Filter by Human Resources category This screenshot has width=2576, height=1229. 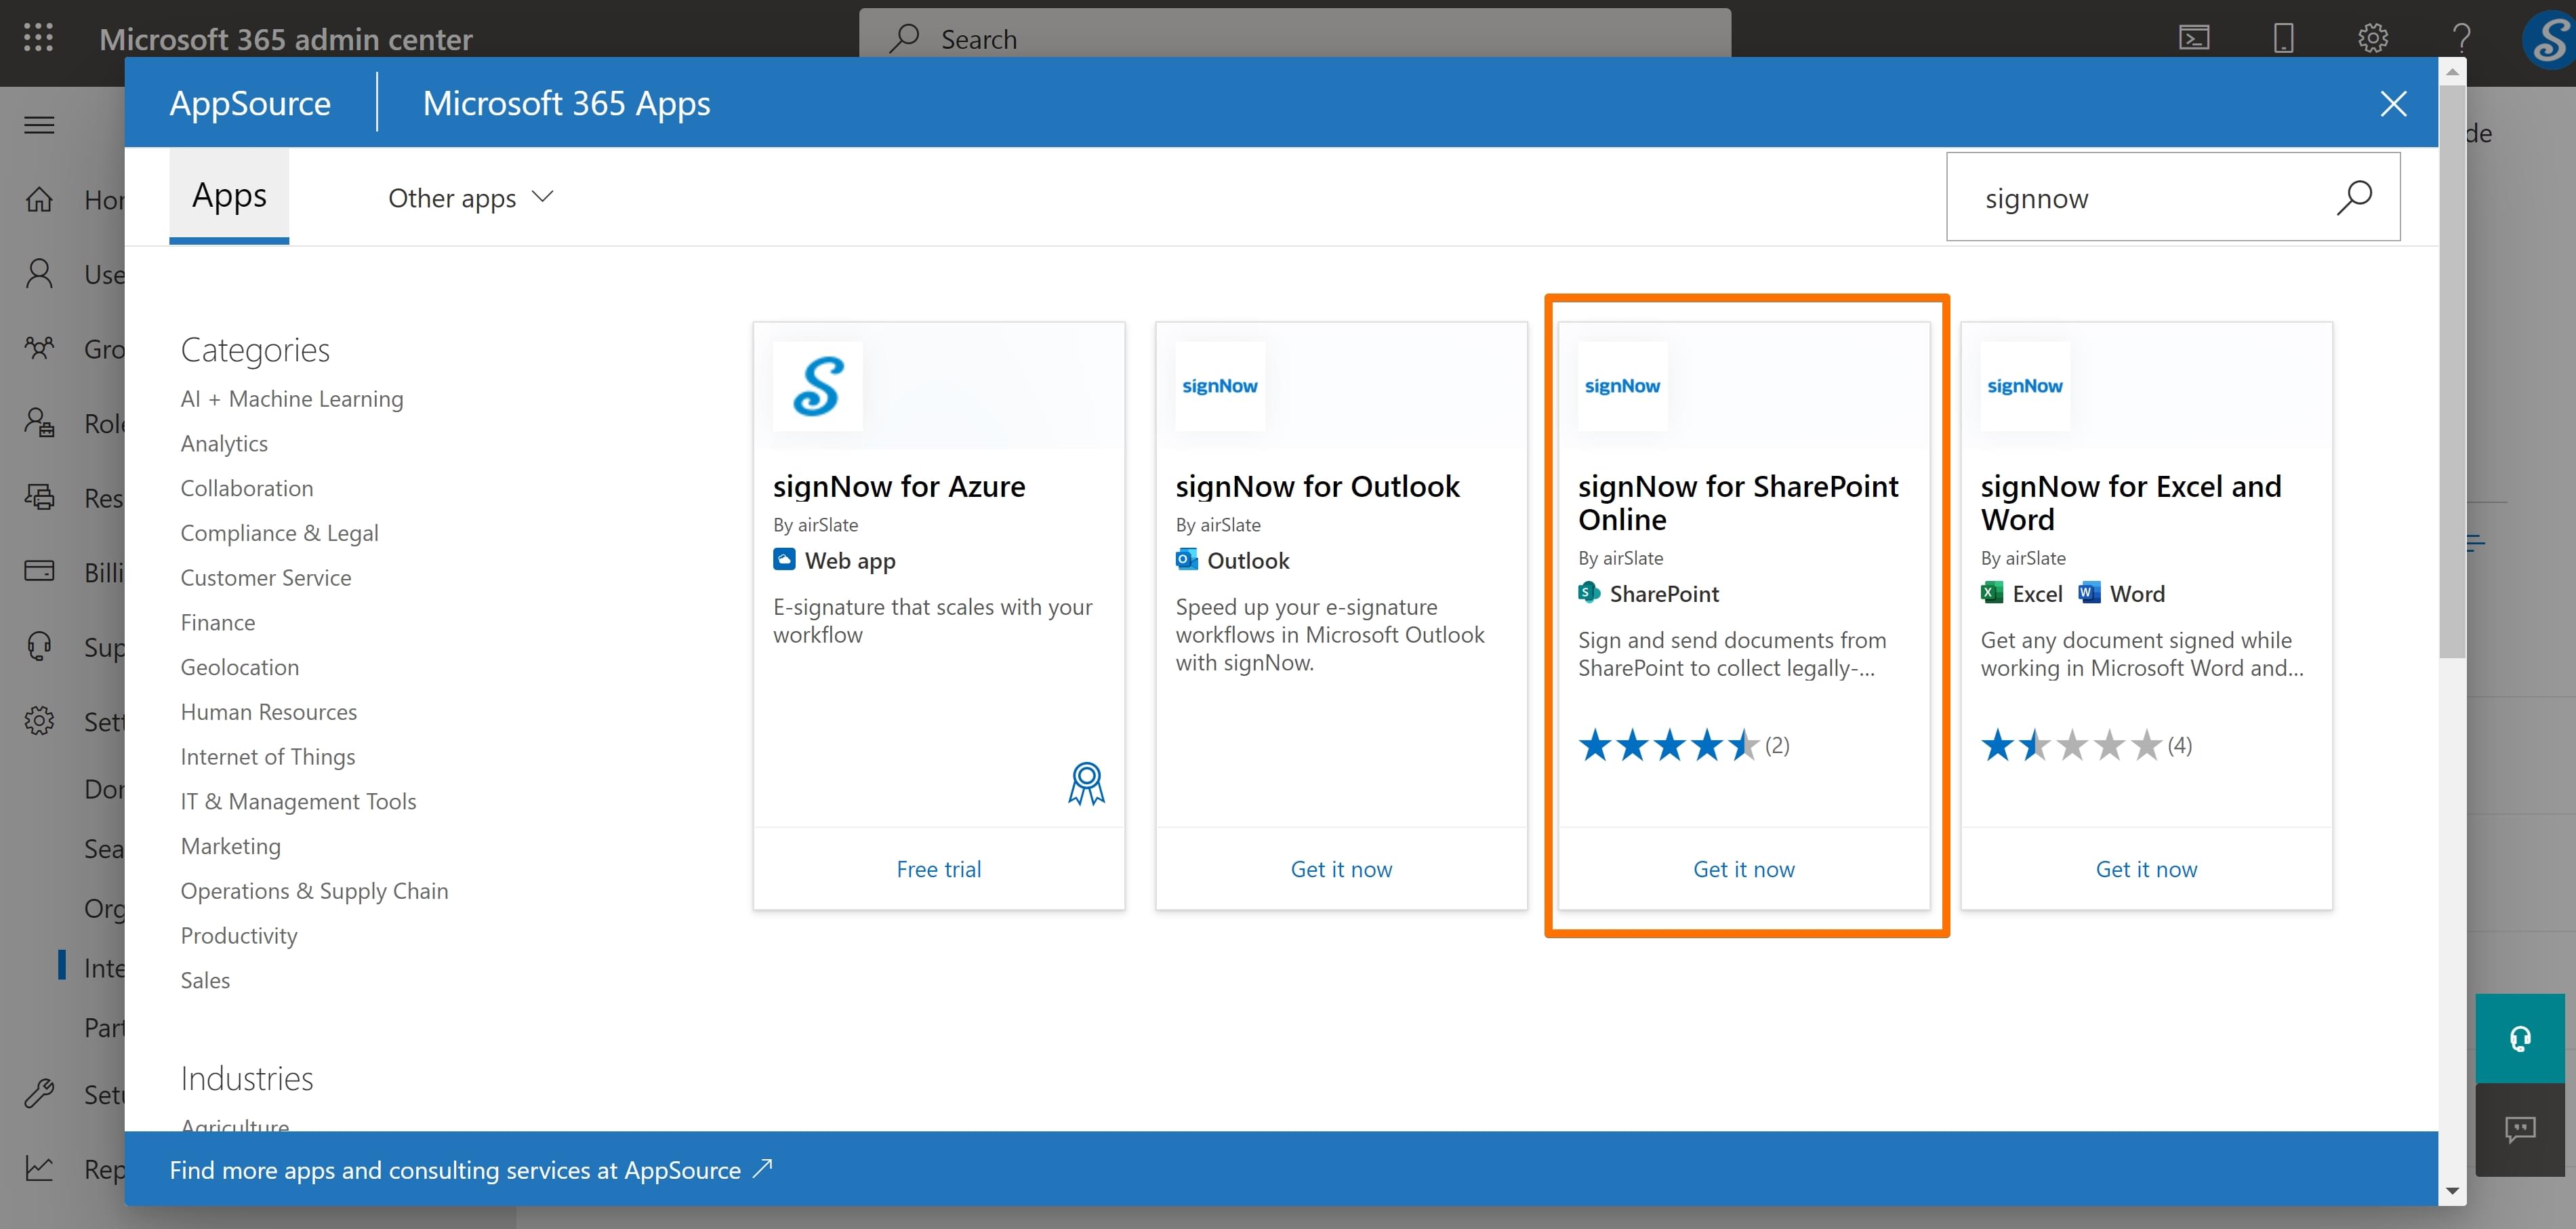(268, 711)
